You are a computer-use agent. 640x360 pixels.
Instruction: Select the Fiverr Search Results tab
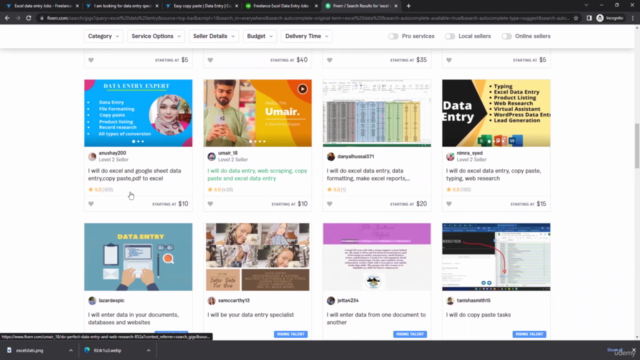pyautogui.click(x=360, y=6)
